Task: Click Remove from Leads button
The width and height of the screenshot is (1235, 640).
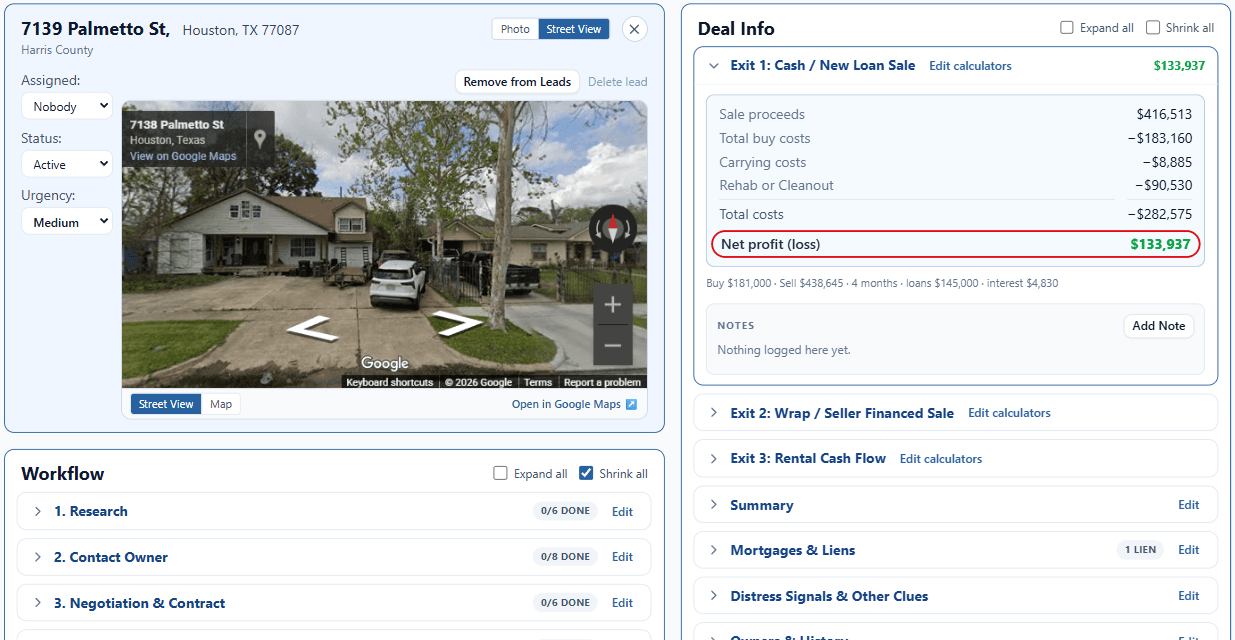Action: [x=517, y=82]
